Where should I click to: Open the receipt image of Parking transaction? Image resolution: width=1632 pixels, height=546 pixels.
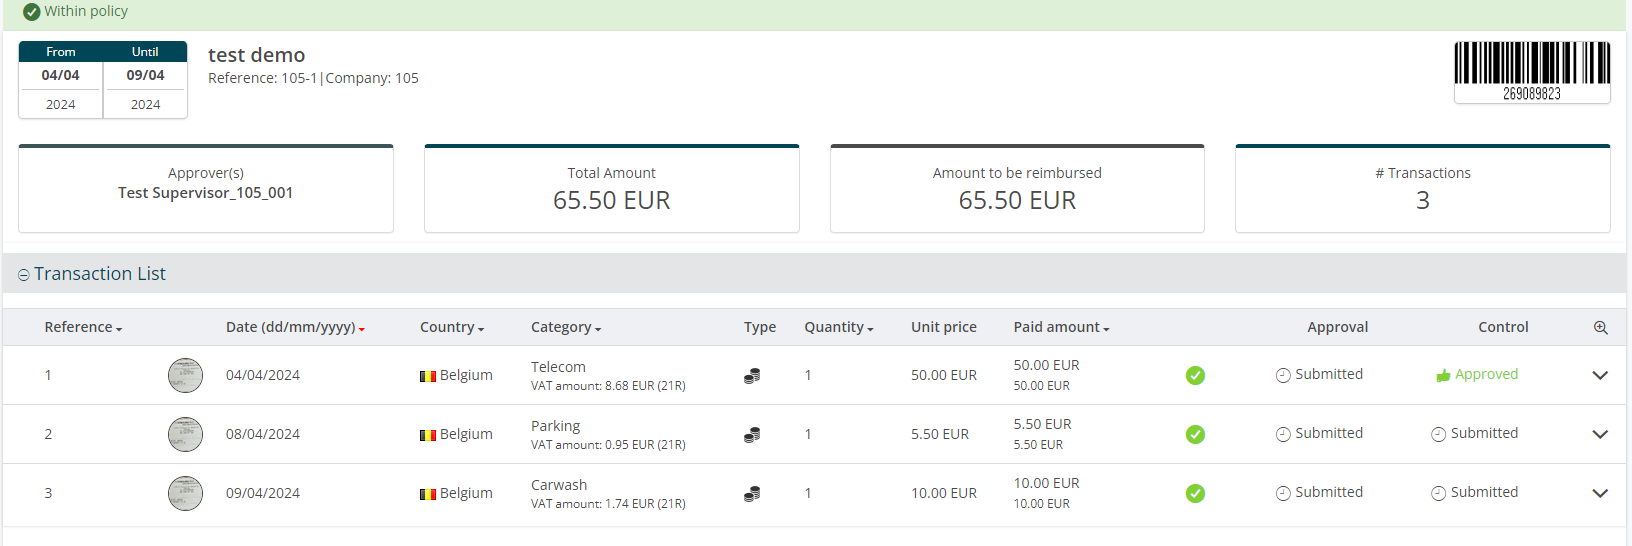185,434
